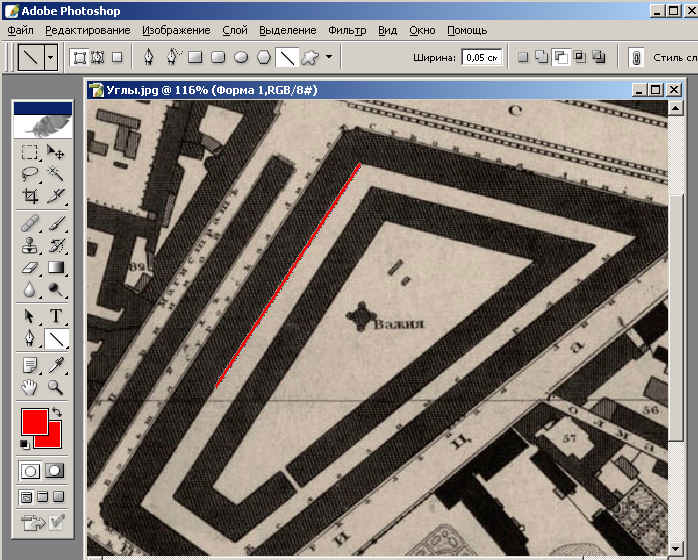The height and width of the screenshot is (560, 698).
Task: Choose the Eyedropper tool
Action: [x=56, y=364]
